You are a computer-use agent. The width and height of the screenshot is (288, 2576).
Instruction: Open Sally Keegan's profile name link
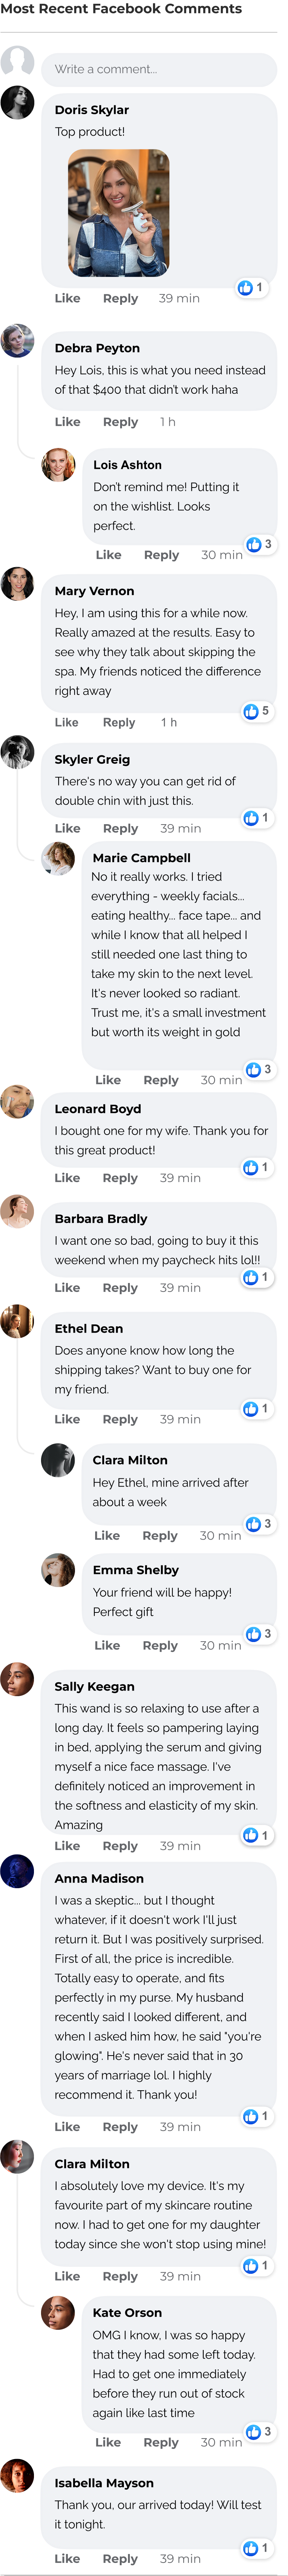(94, 1686)
